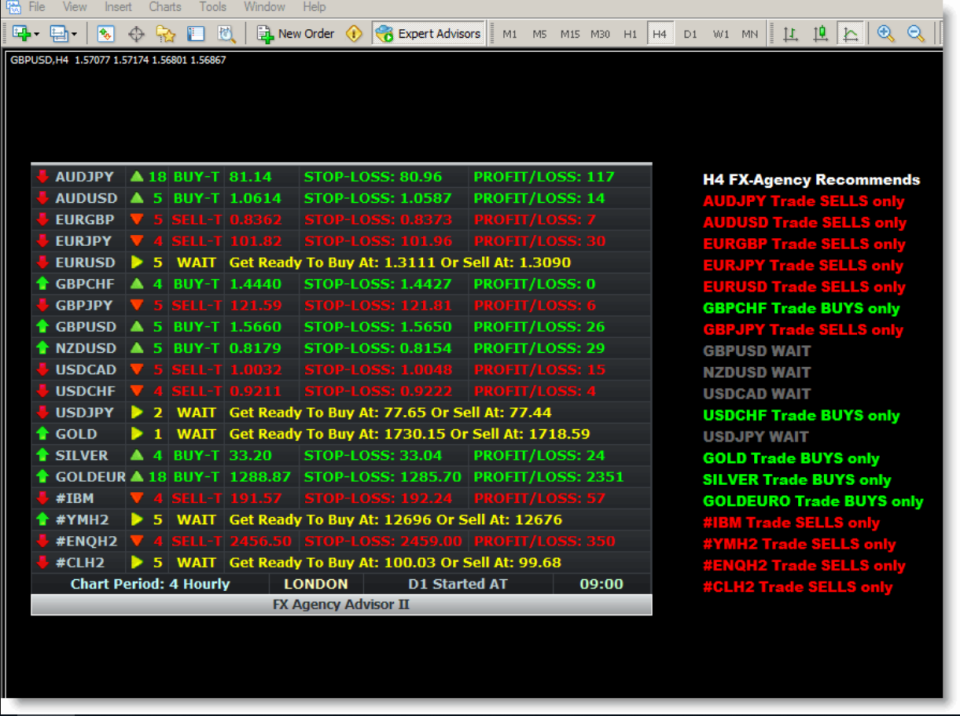Open the Market Watch window
Screen dimensions: 960x716
pos(104,33)
